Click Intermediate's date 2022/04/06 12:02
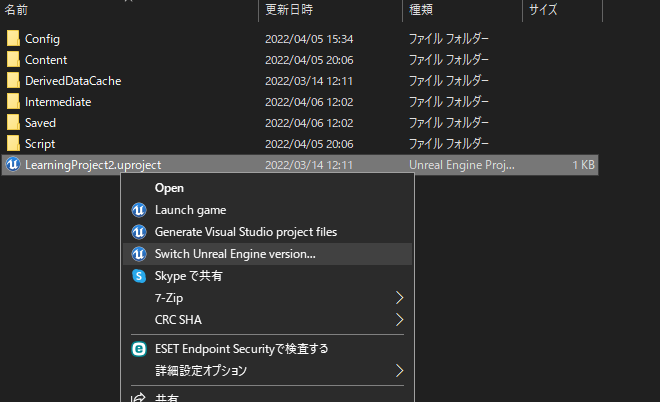 click(309, 102)
